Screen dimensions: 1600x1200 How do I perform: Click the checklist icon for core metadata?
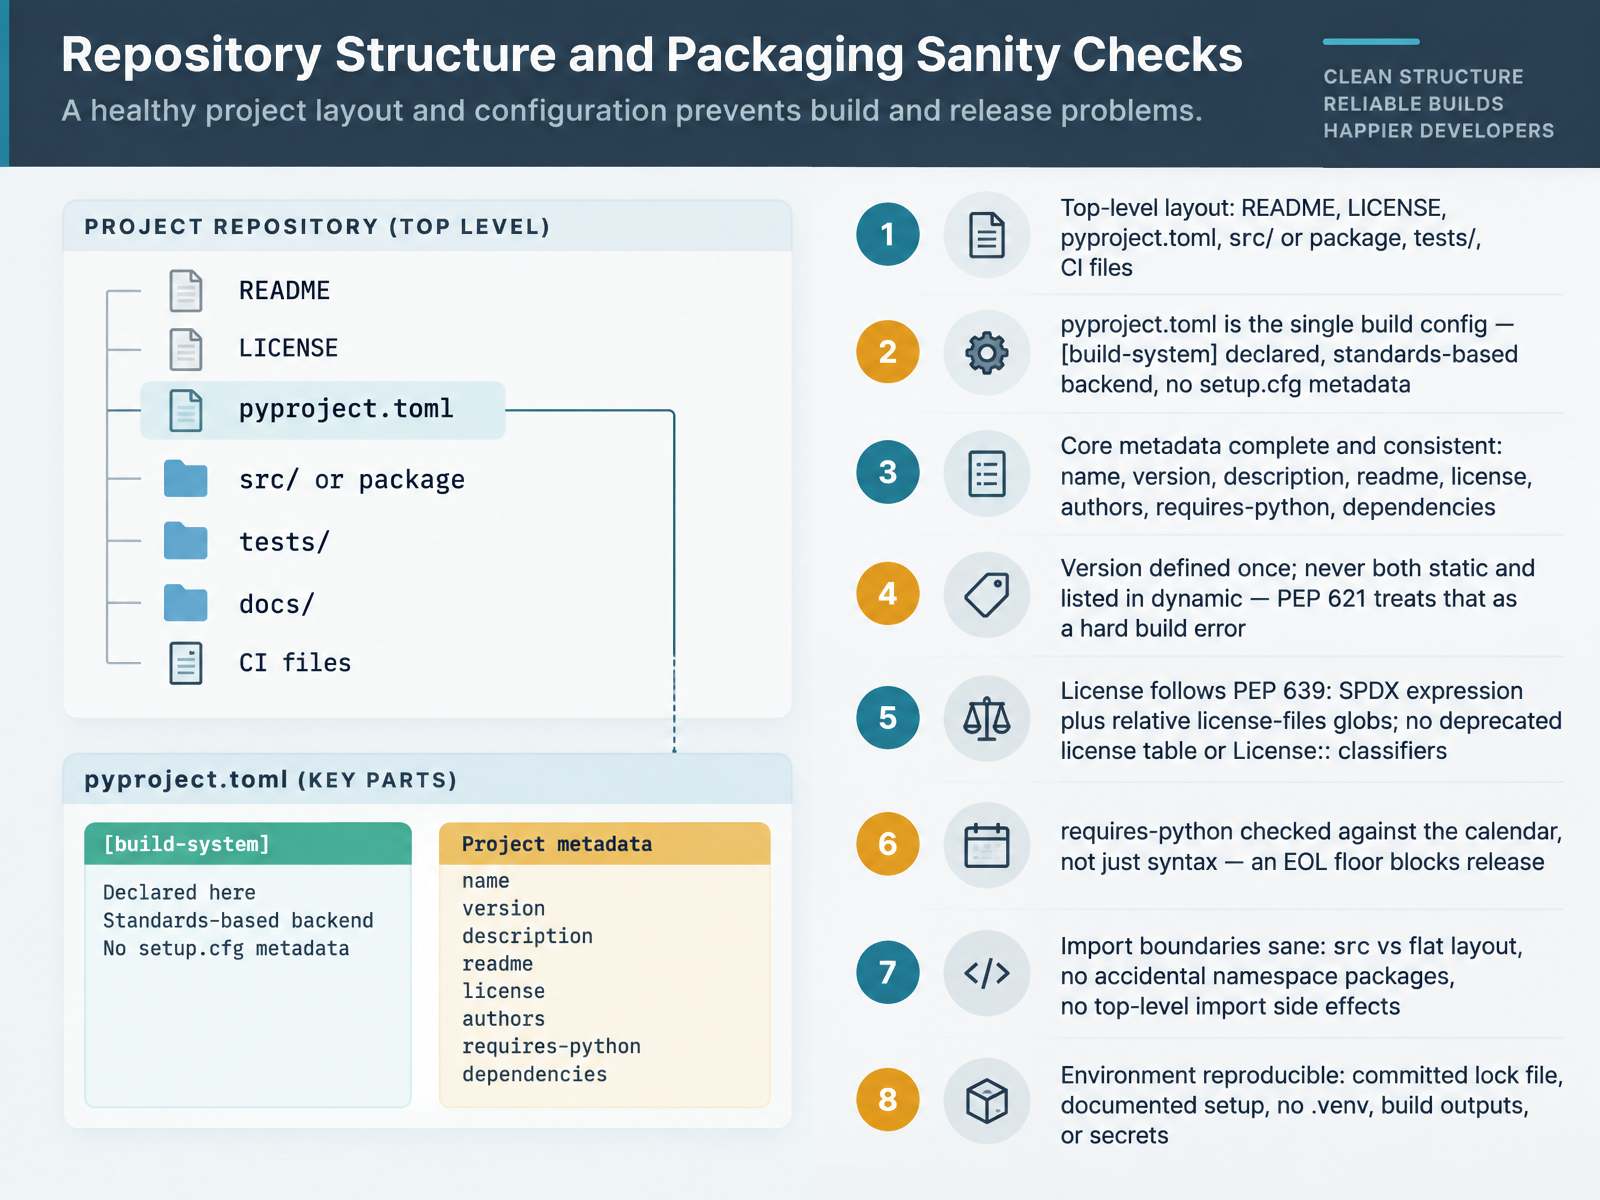pos(987,473)
